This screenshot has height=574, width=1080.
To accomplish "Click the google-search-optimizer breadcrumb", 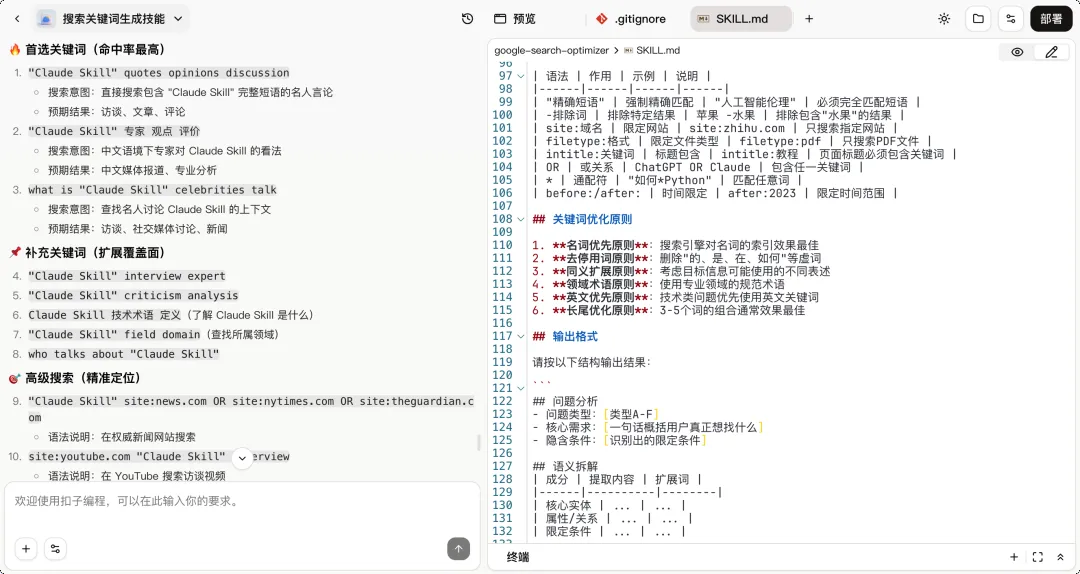I will [x=551, y=50].
